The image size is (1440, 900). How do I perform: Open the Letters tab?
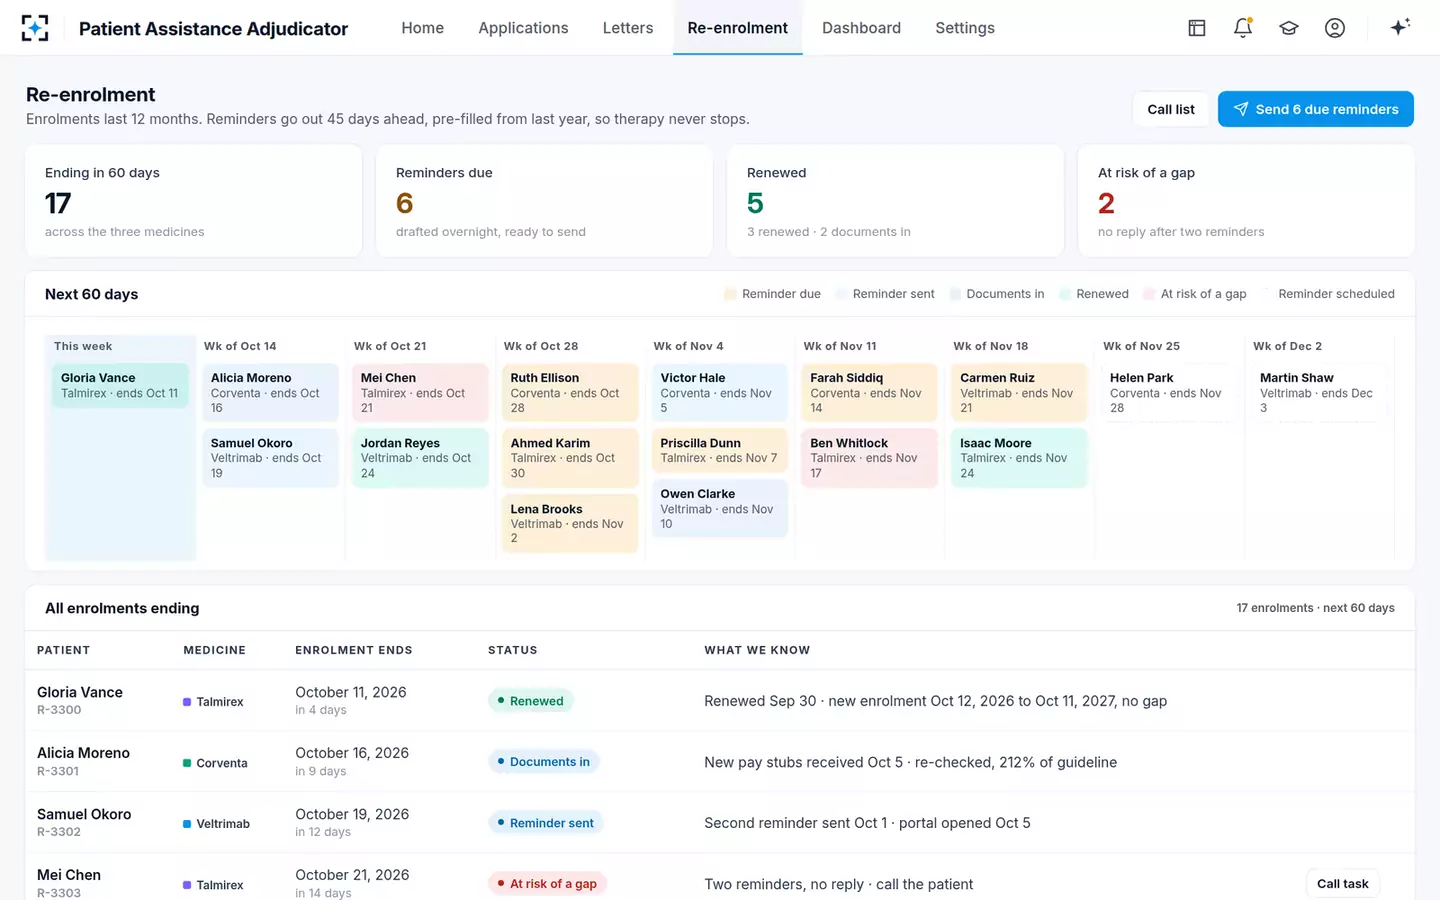tap(628, 28)
